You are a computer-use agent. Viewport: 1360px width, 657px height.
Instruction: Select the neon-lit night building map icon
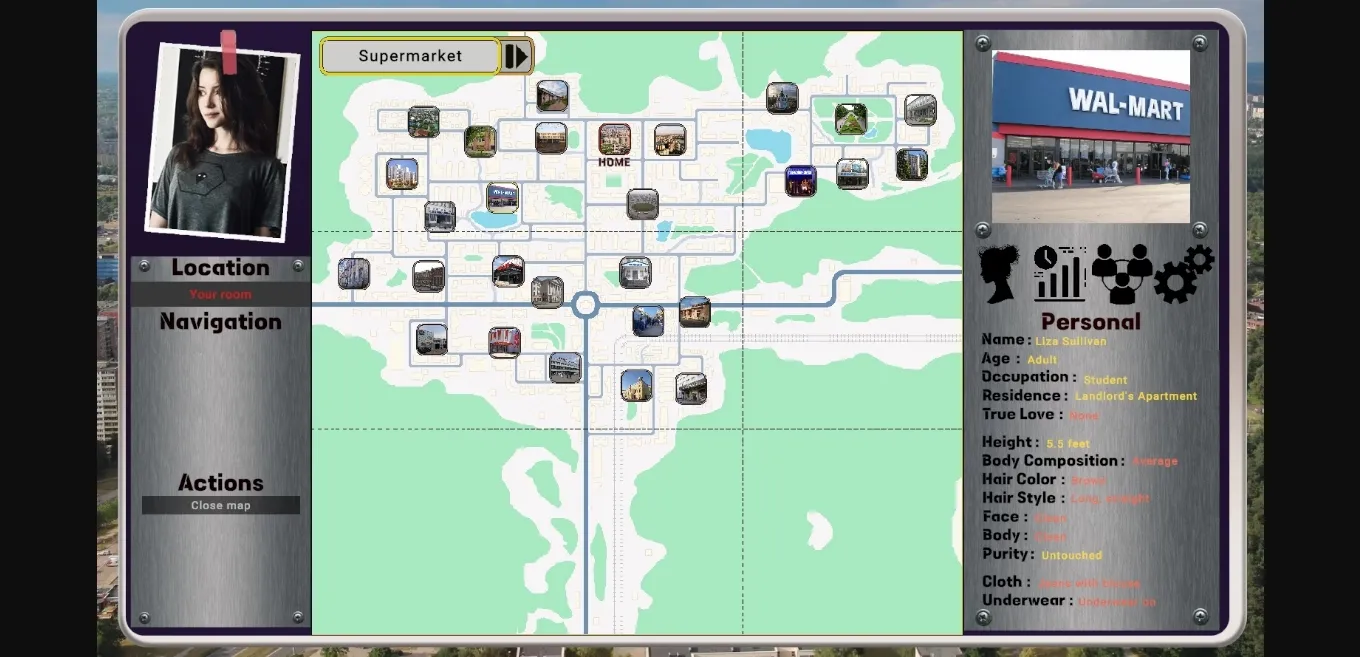(800, 181)
